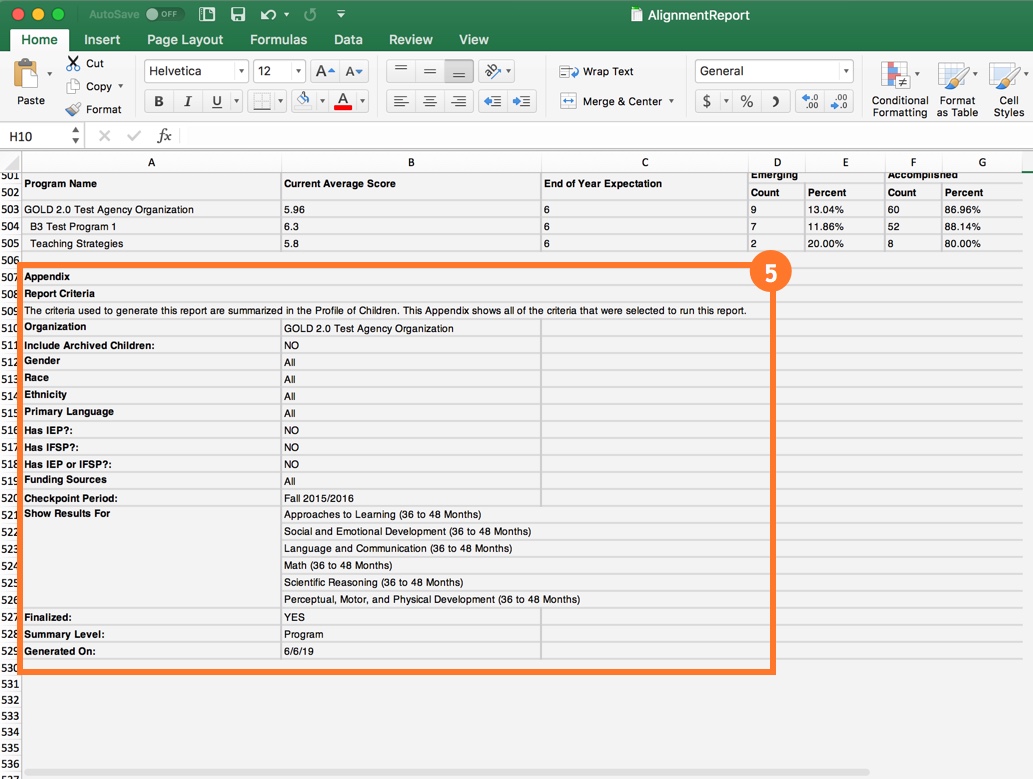Apply bold formatting with the Bold icon
The width and height of the screenshot is (1033, 779).
pos(160,101)
